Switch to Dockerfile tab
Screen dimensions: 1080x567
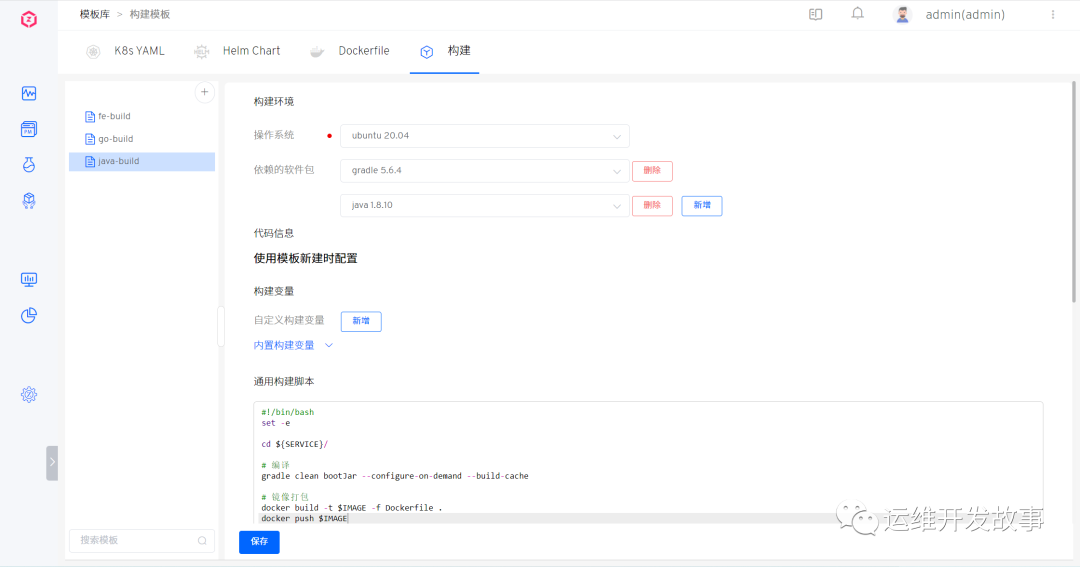[350, 51]
